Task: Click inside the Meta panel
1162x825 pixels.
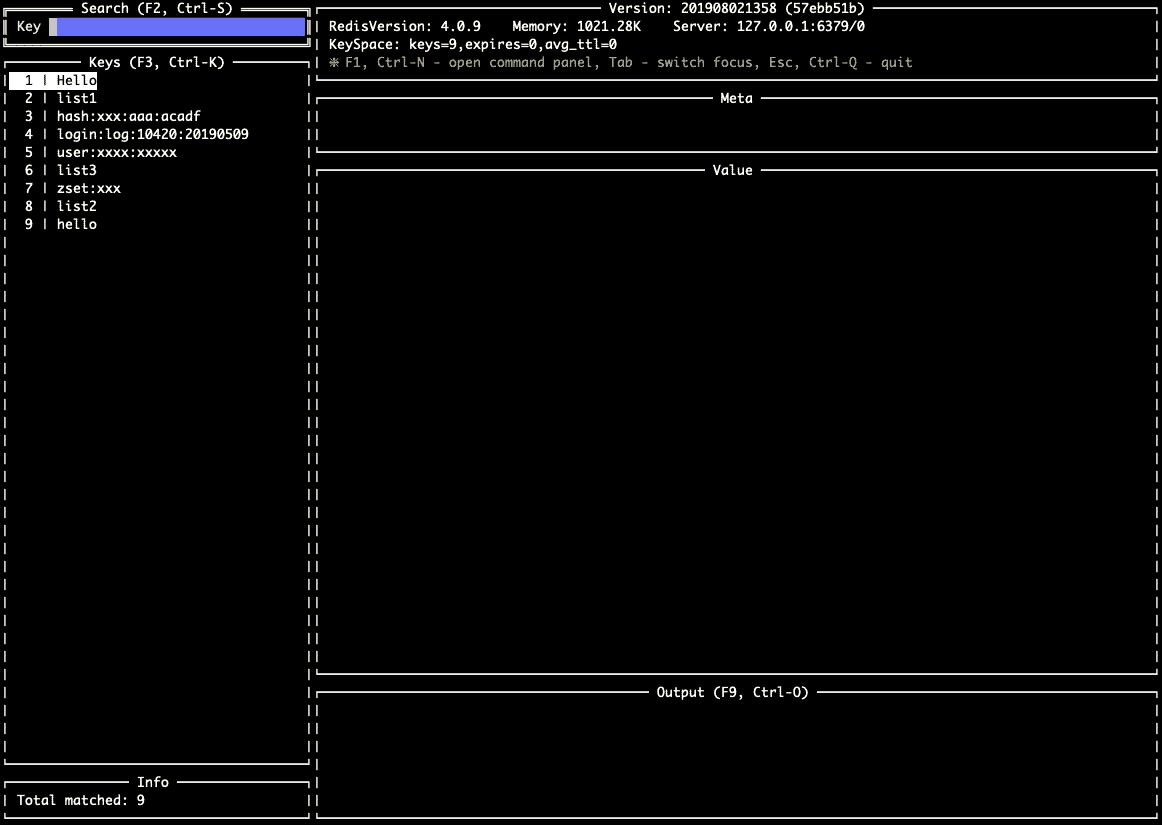Action: 736,125
